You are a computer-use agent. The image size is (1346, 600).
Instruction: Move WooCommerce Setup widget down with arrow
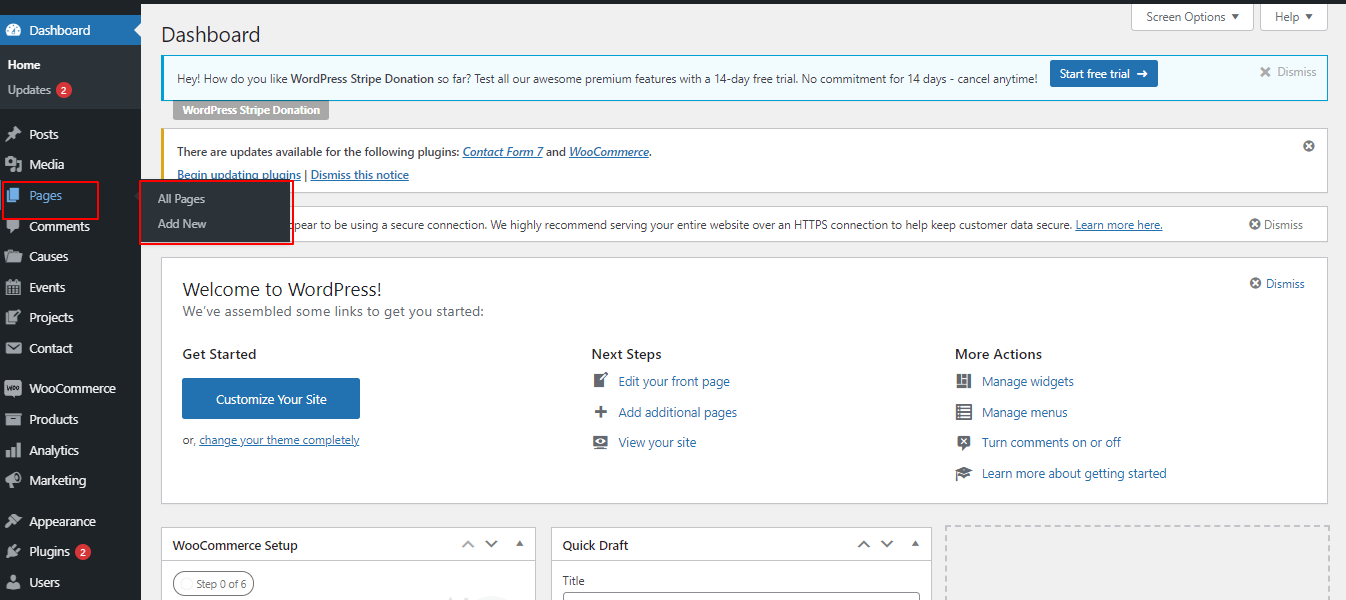point(491,544)
